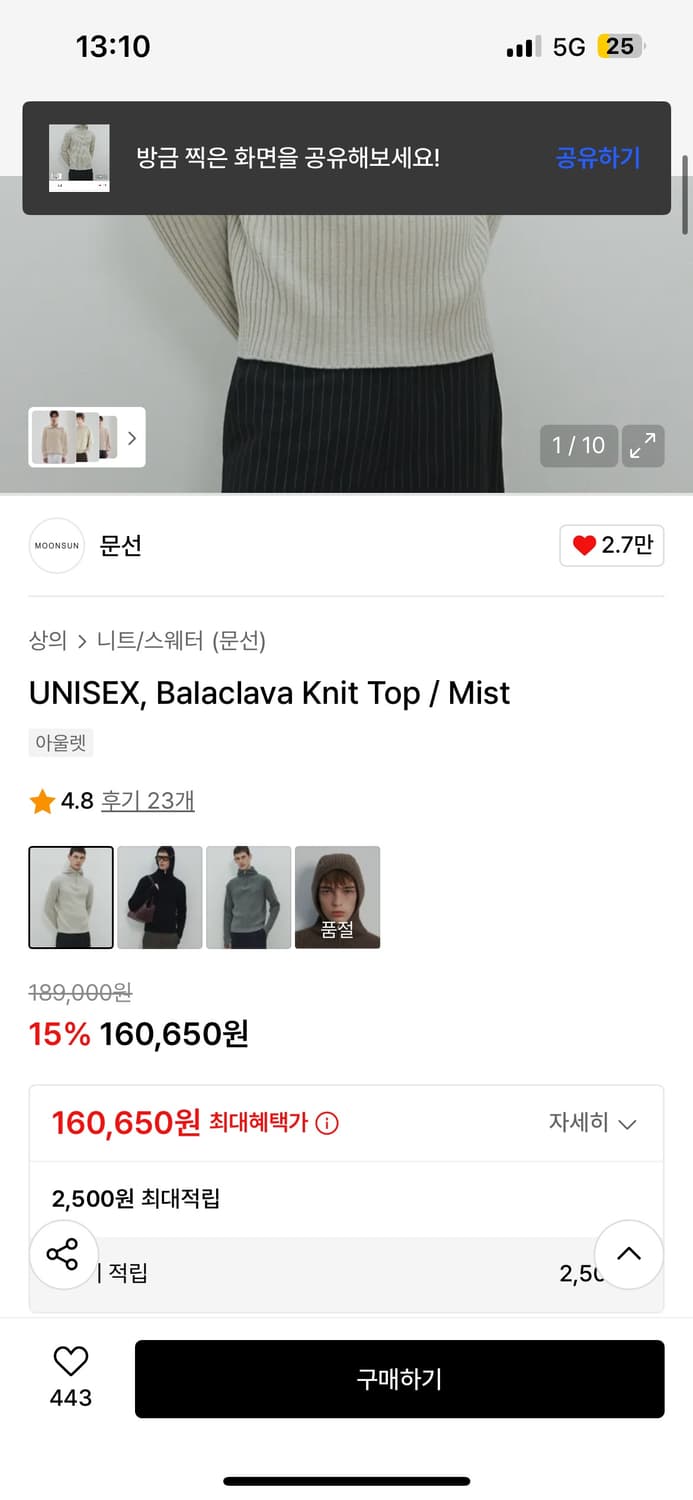This screenshot has width=693, height=1500.
Task: Tap the screenshot preview thumbnail in banner
Action: coord(79,158)
